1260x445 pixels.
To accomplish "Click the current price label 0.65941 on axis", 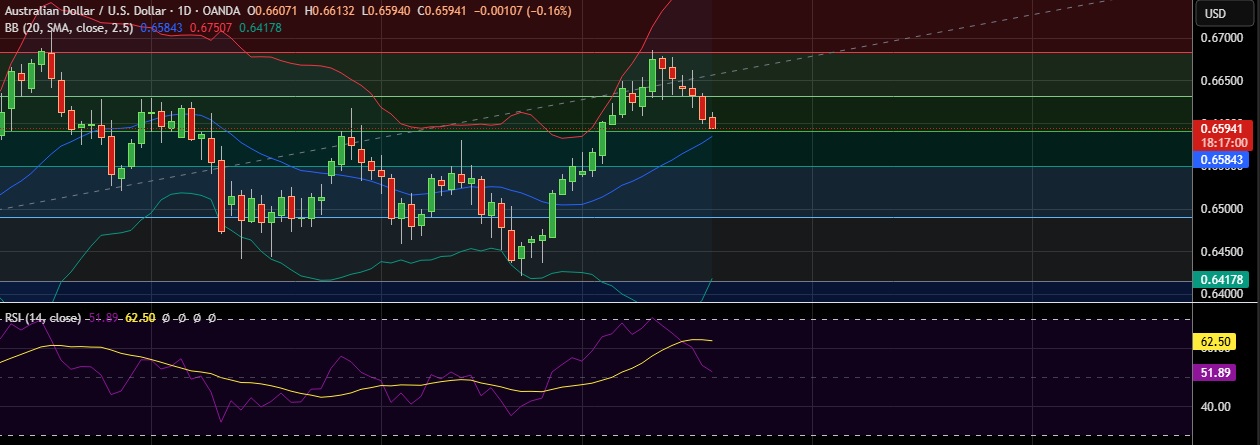I will coord(1220,129).
